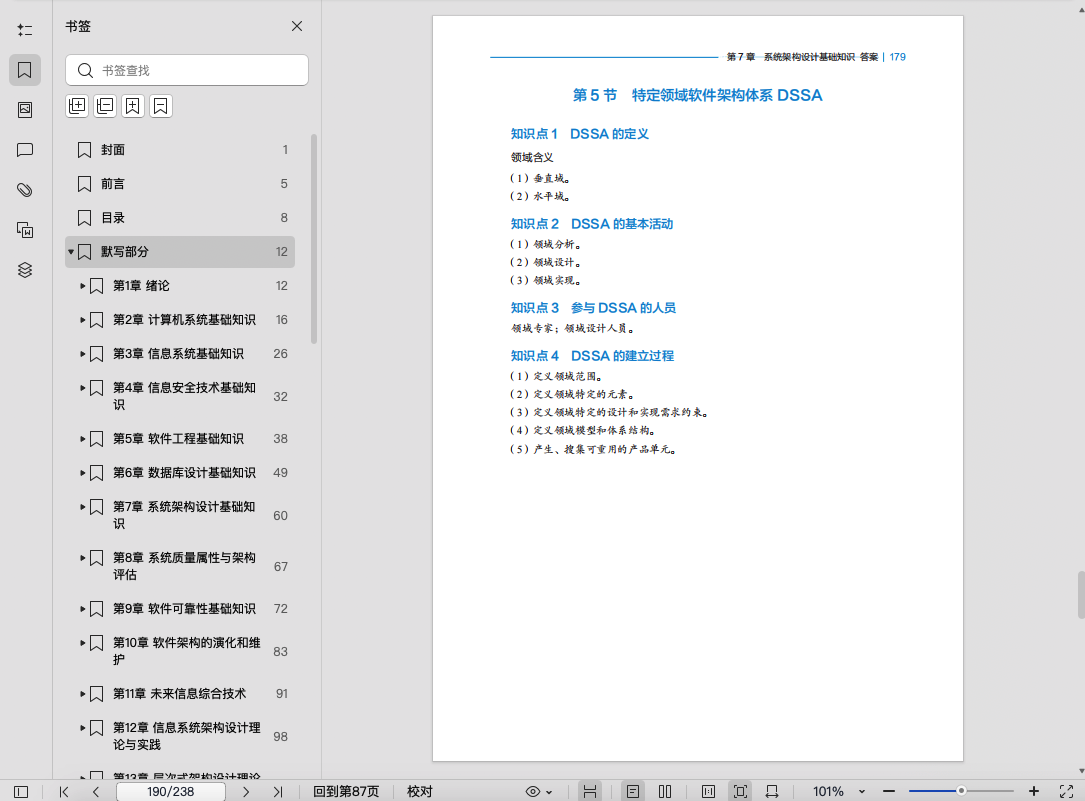
Task: Go to first page
Action: tap(64, 791)
